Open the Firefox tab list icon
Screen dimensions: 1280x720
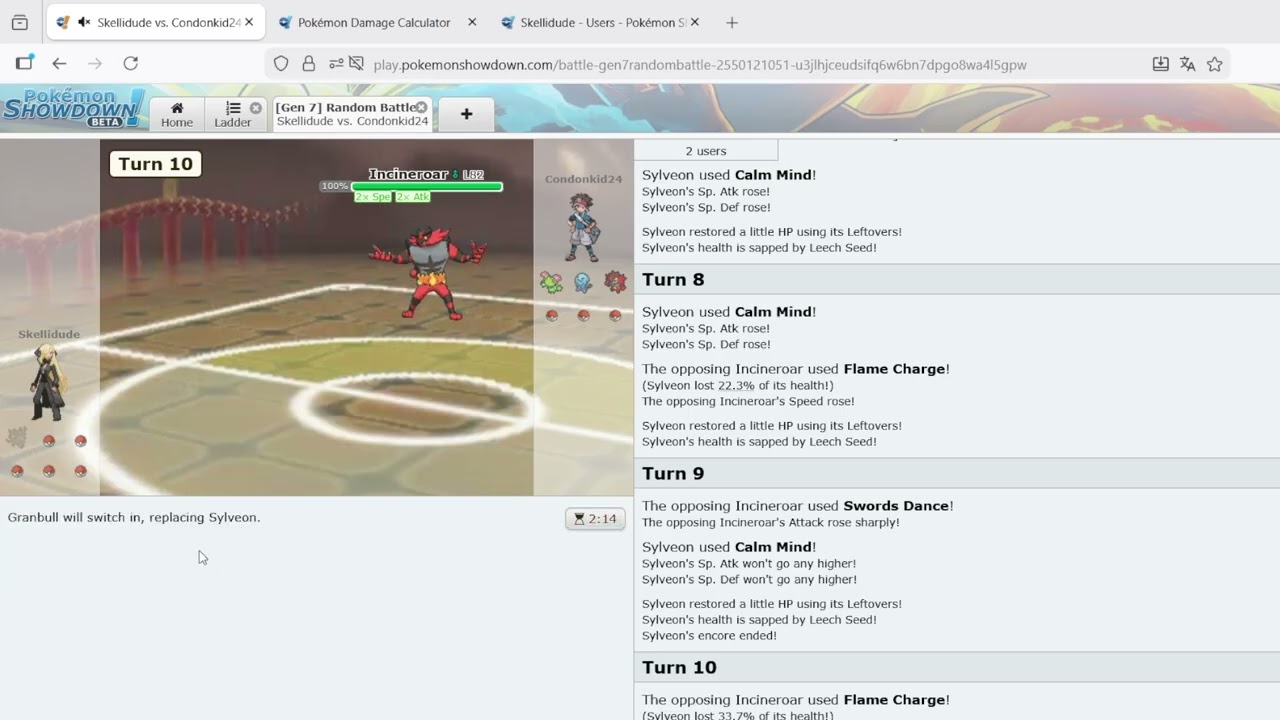[x=20, y=22]
